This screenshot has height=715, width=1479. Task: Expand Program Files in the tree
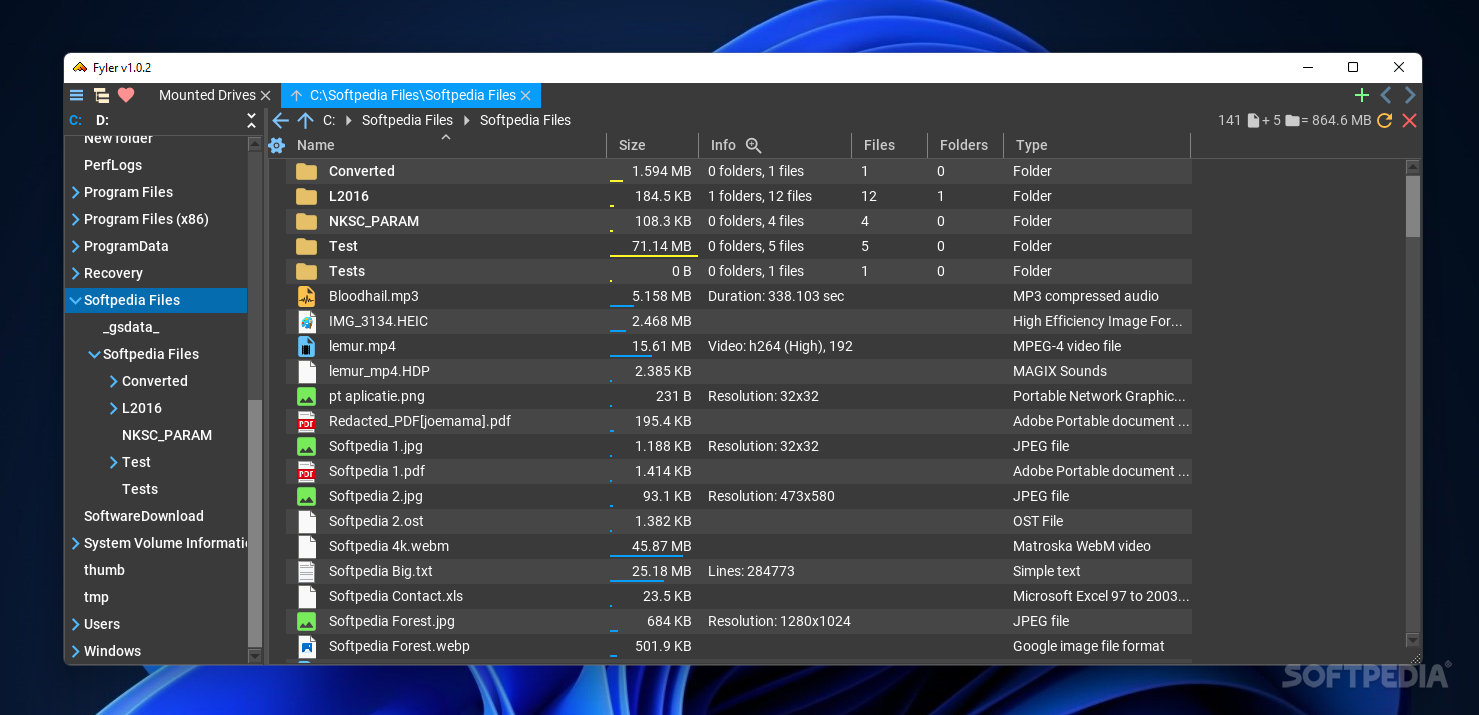click(75, 192)
